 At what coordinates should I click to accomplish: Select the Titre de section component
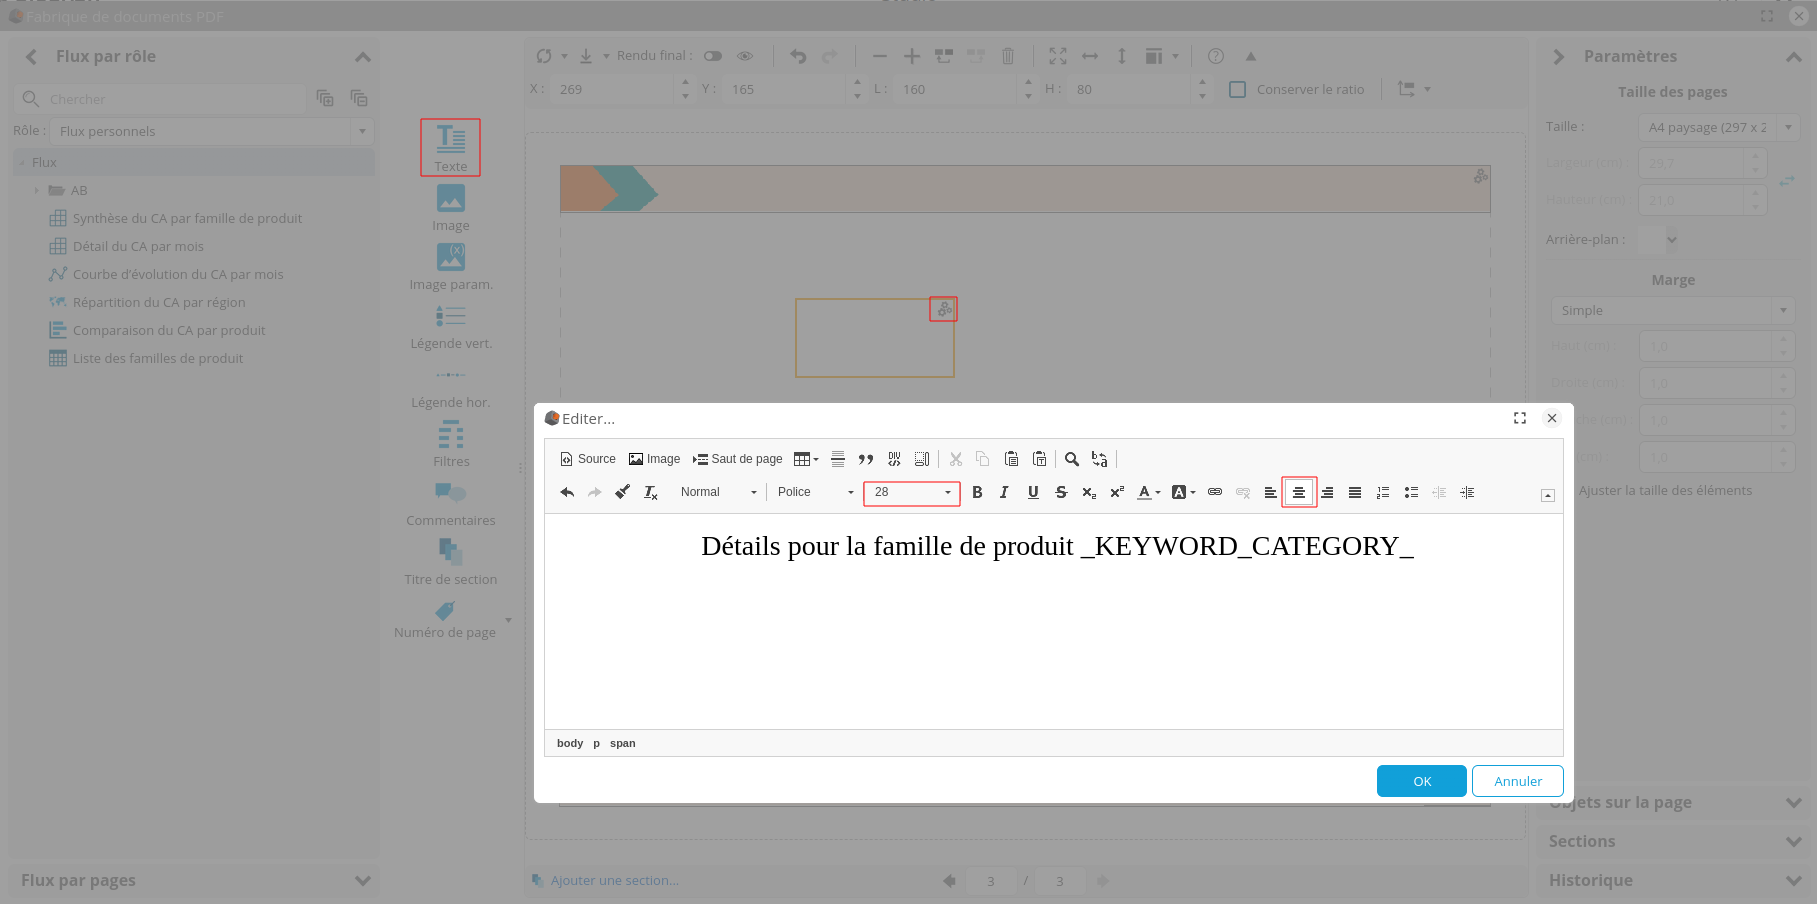[451, 563]
